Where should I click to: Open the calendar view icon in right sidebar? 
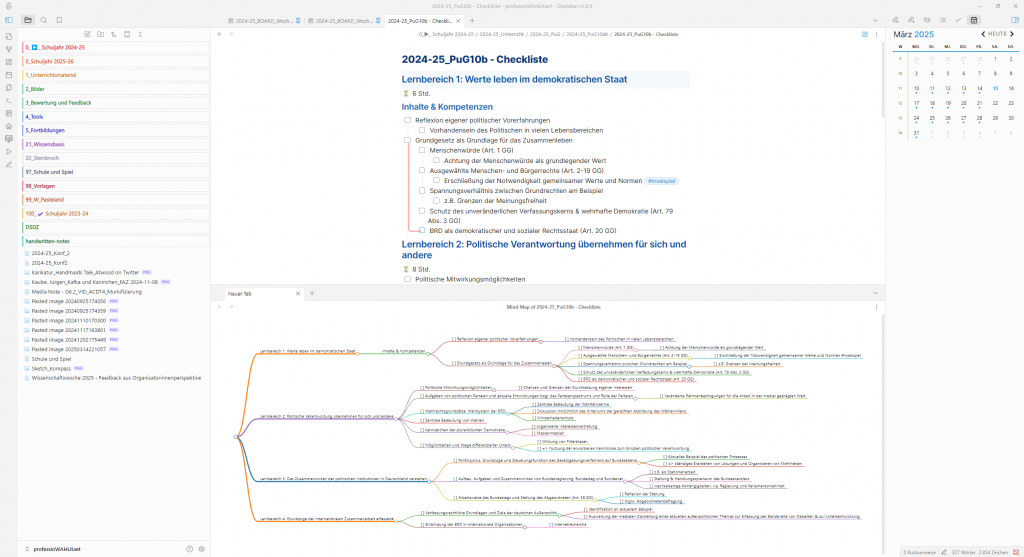(974, 20)
